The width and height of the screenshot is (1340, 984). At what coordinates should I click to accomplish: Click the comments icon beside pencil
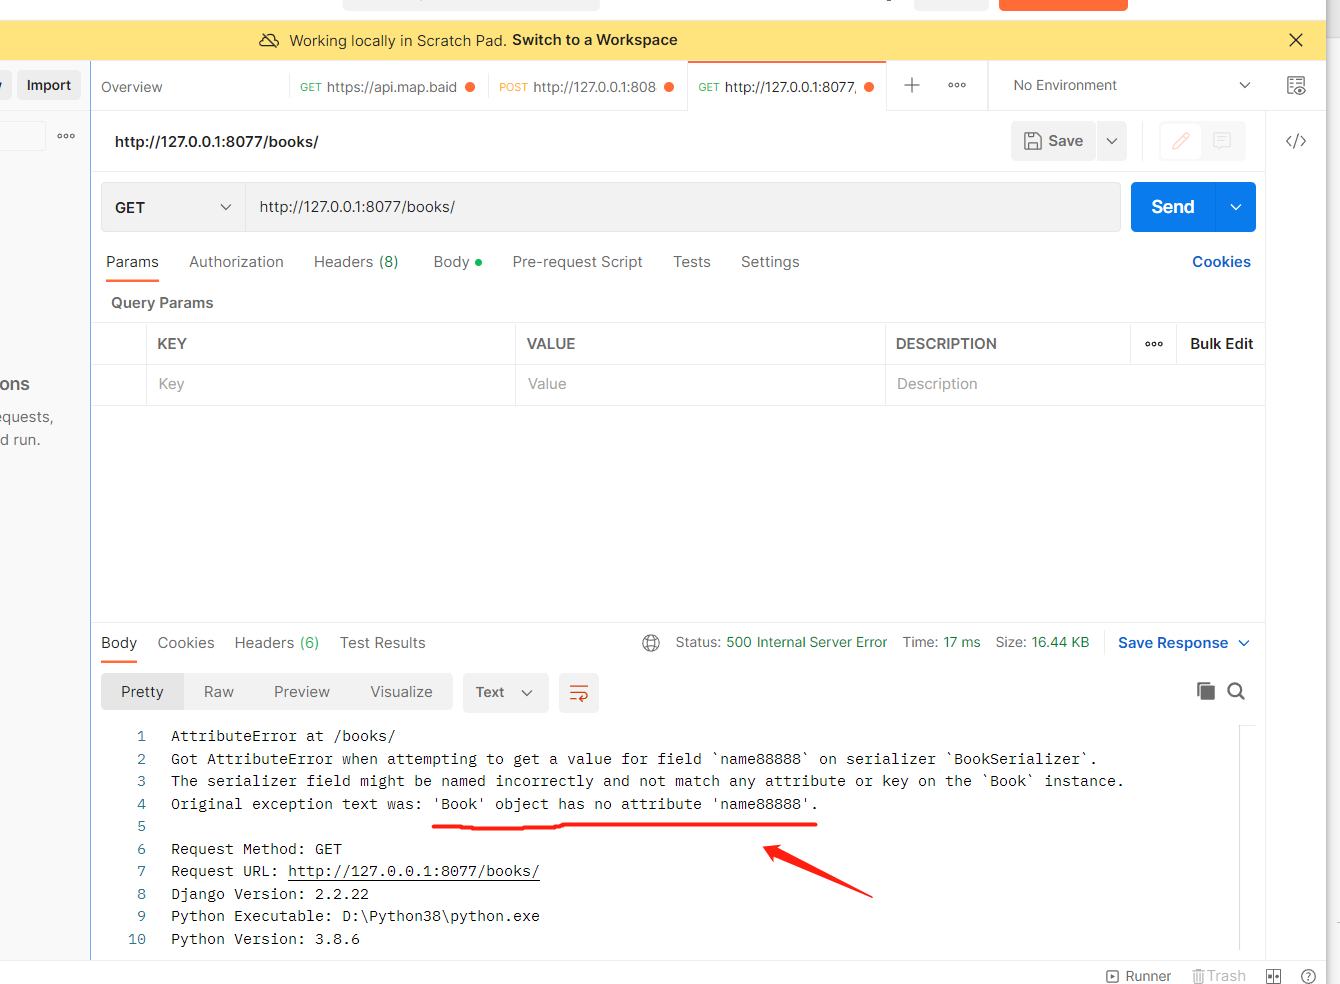1222,141
